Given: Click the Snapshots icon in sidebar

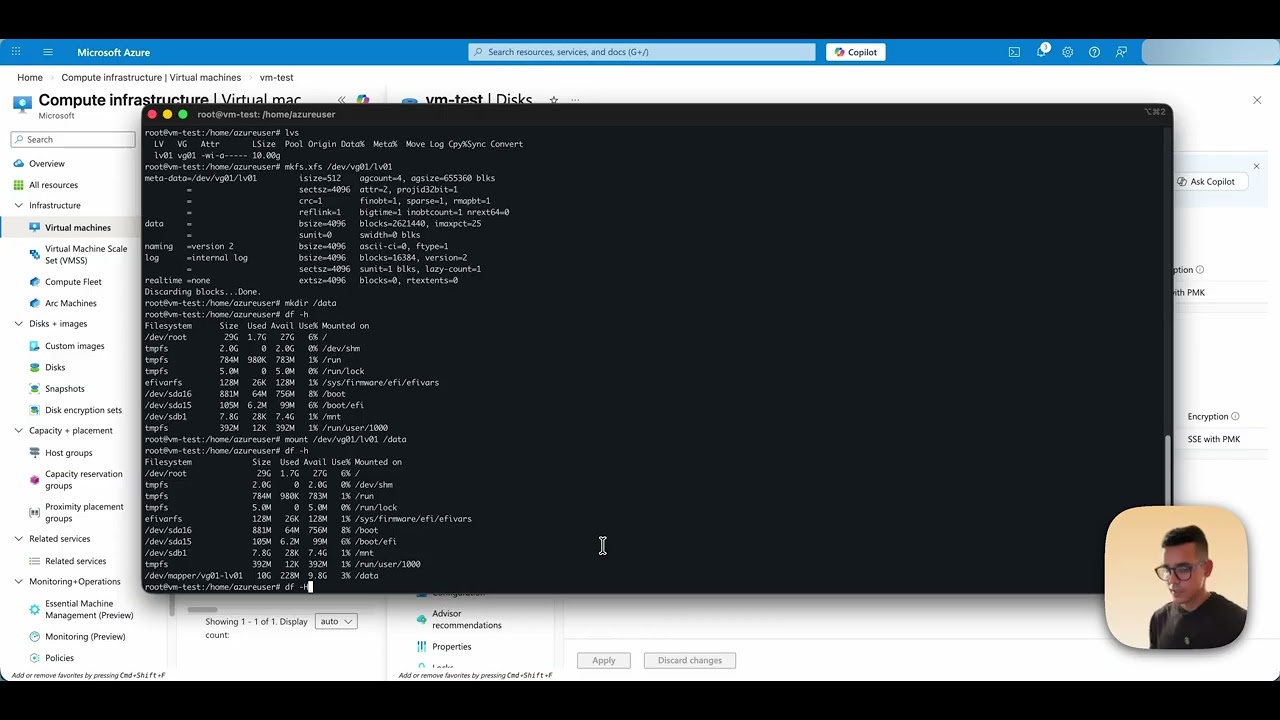Looking at the screenshot, I should point(35,388).
